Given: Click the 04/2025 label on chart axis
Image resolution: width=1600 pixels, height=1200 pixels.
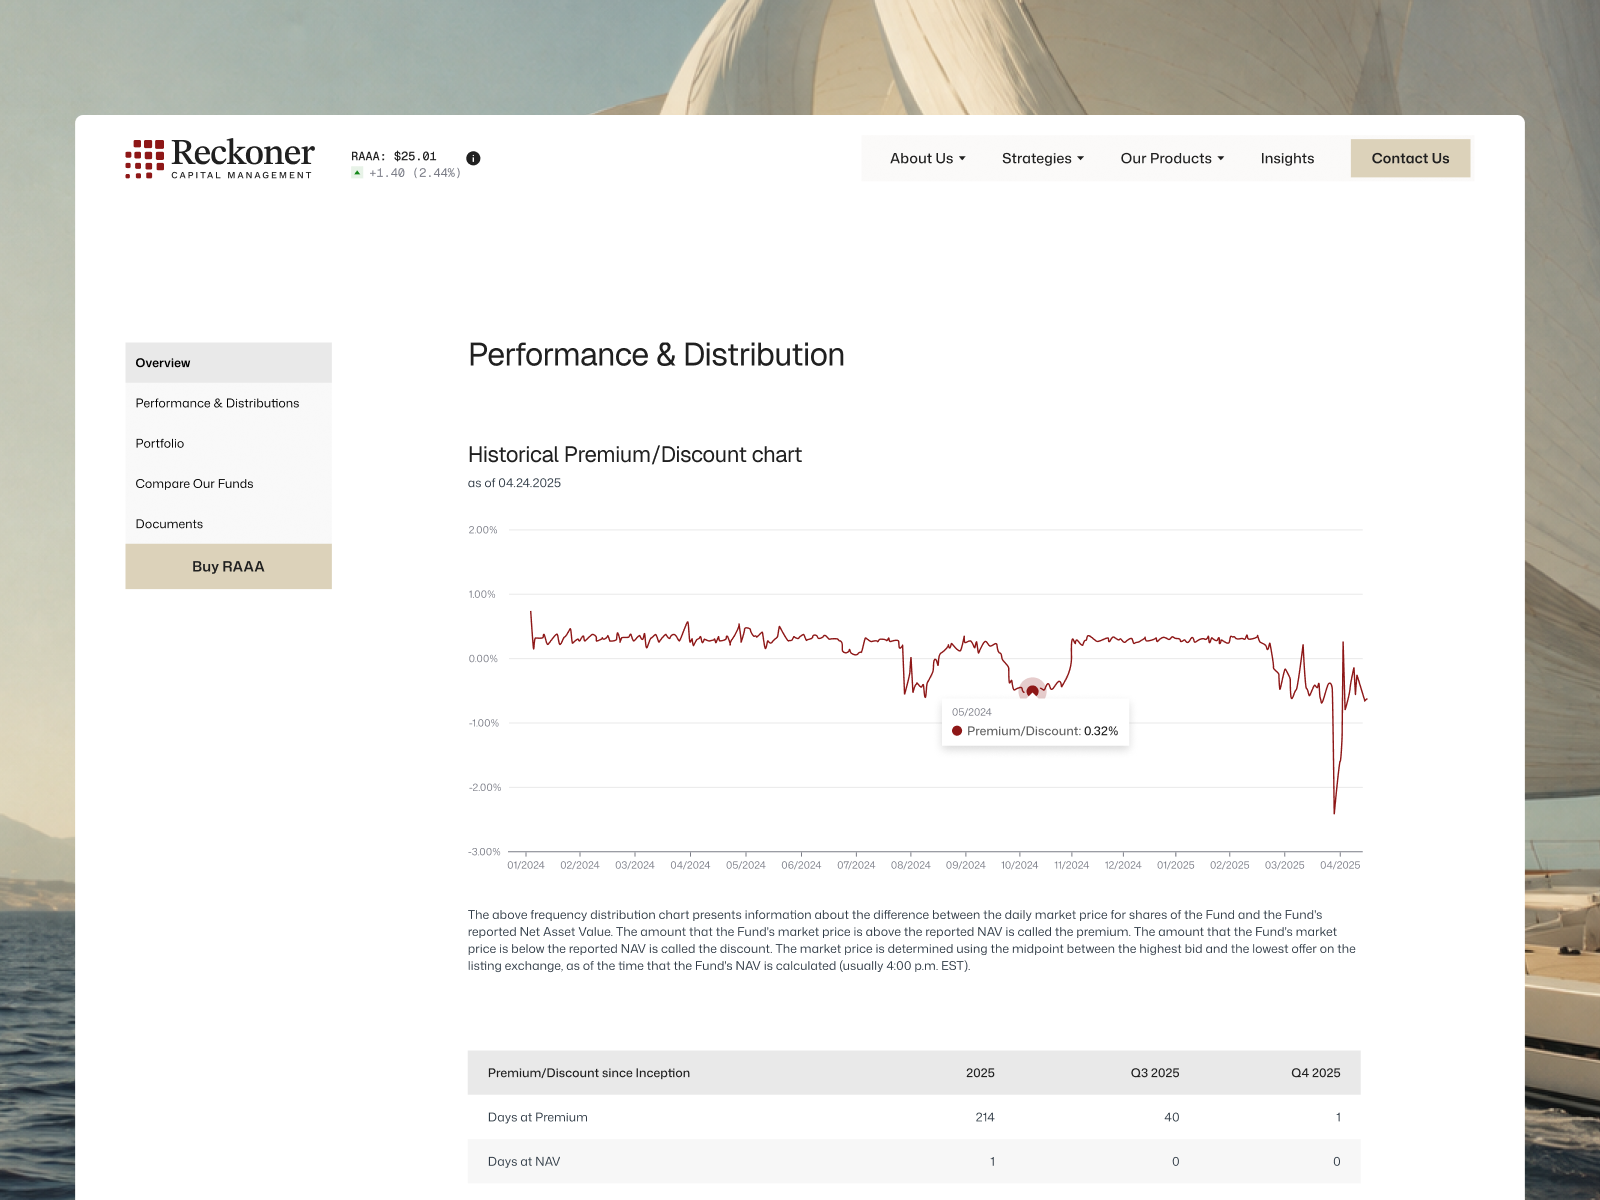Looking at the screenshot, I should tap(1340, 865).
